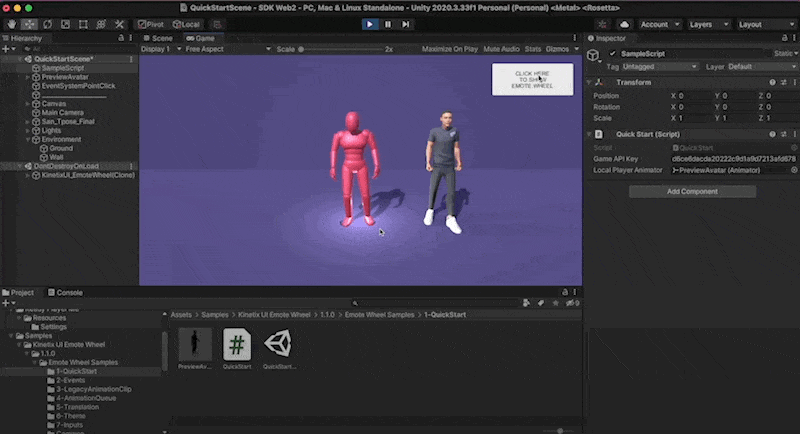The image size is (800, 434).
Task: Open the Transform component context menu
Action: [794, 82]
